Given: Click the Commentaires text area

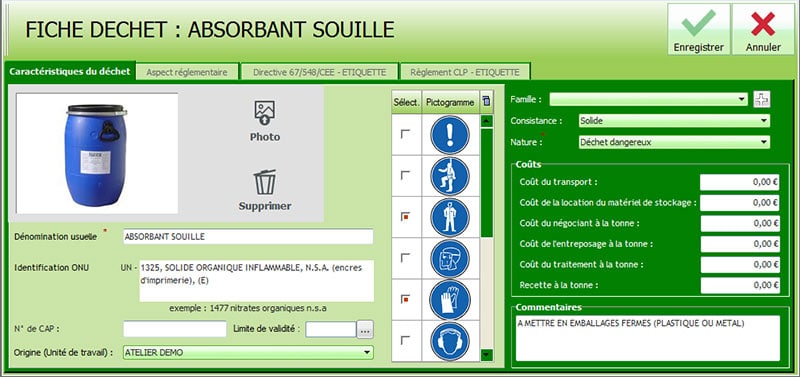Looking at the screenshot, I should (647, 338).
